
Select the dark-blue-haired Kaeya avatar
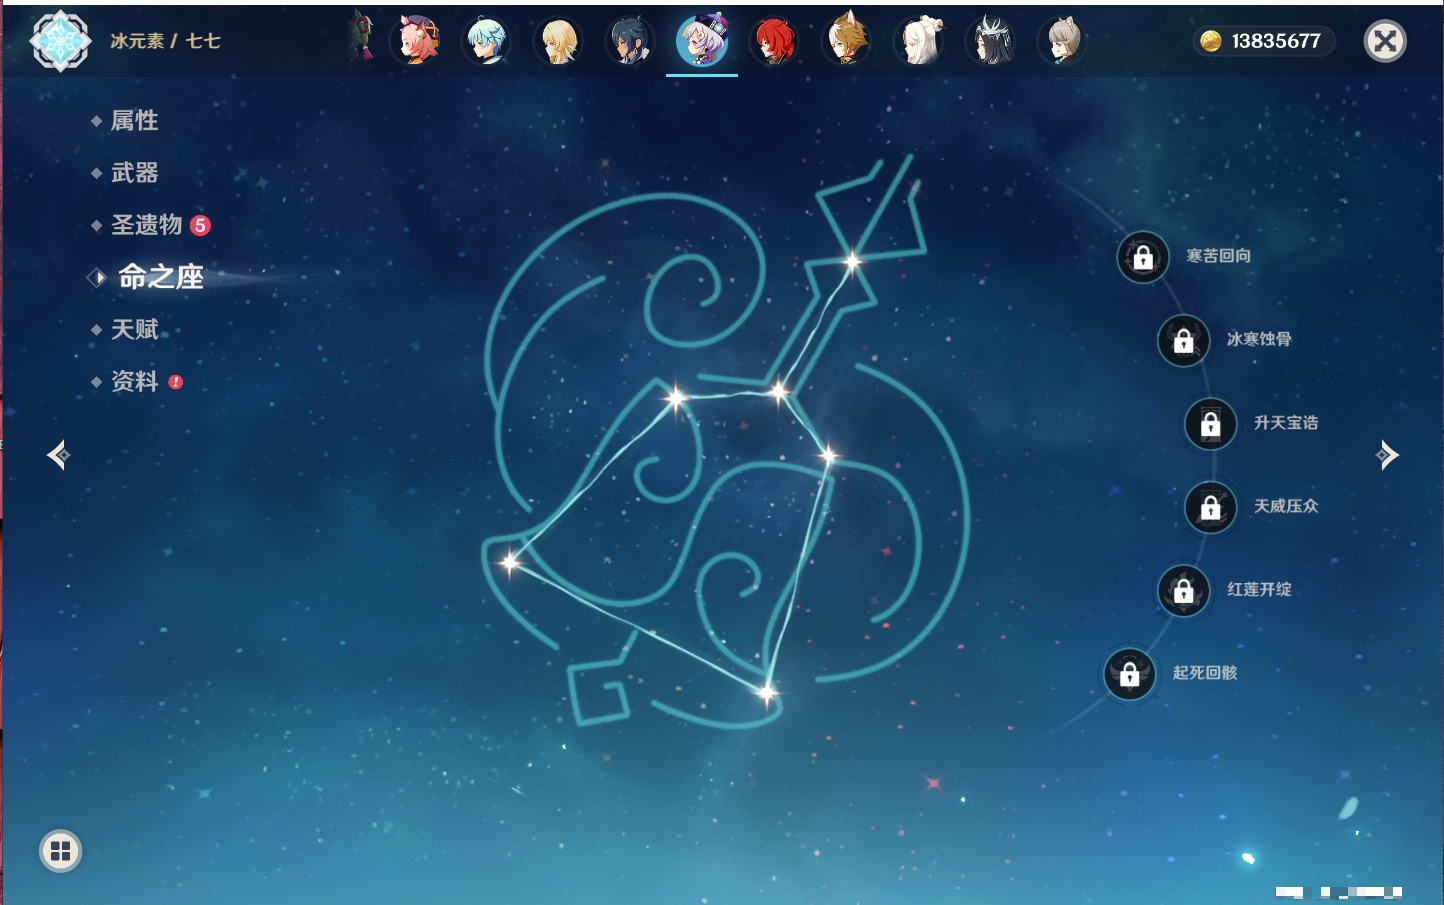[630, 42]
